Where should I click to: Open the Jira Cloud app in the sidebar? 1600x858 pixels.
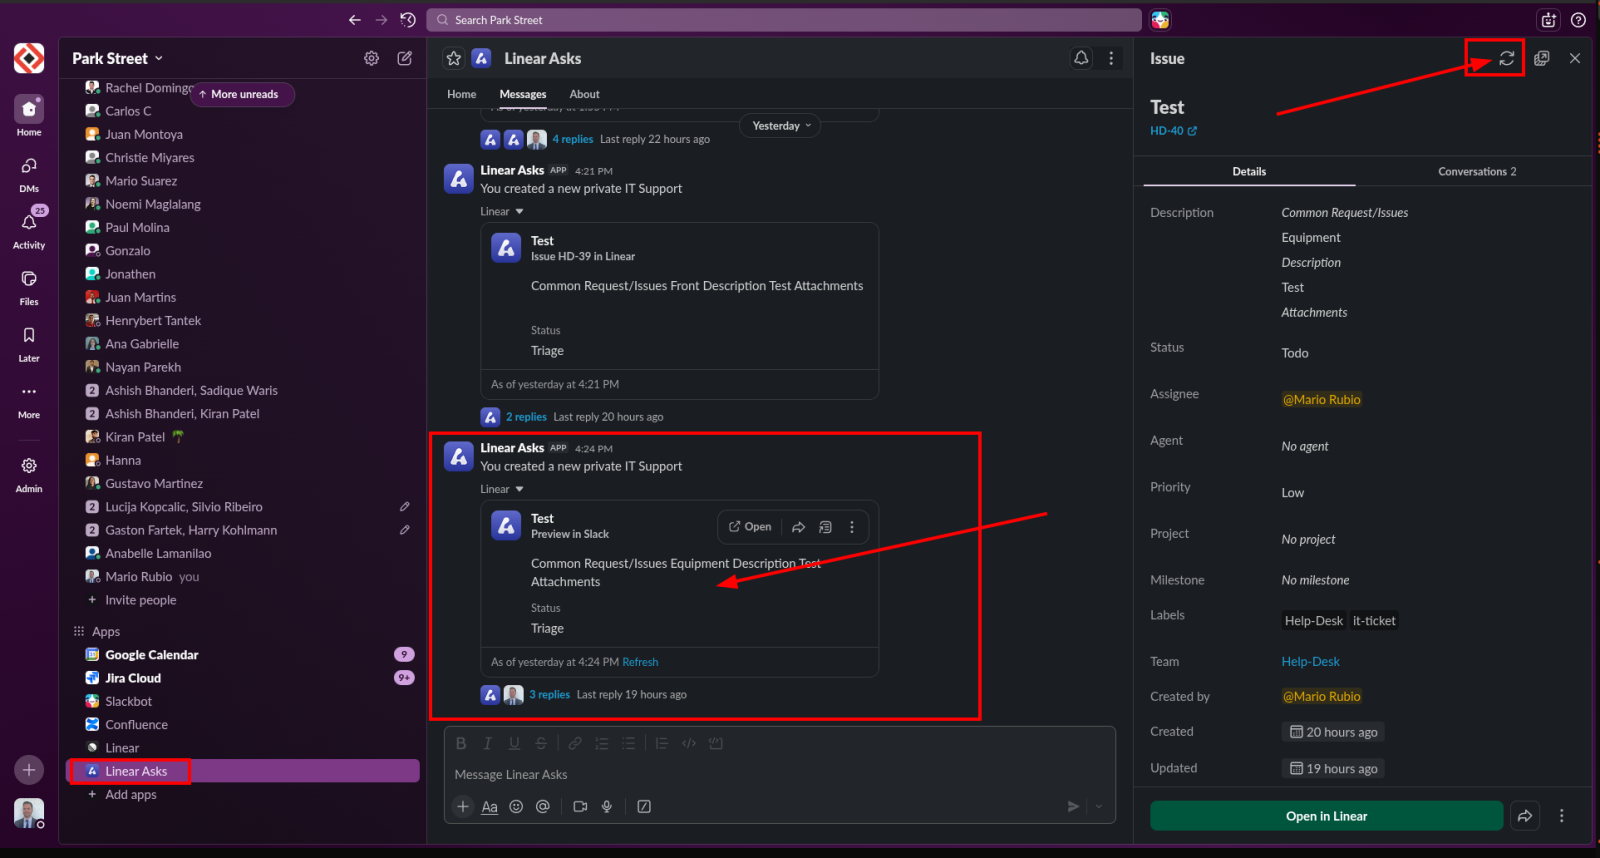pos(243,678)
